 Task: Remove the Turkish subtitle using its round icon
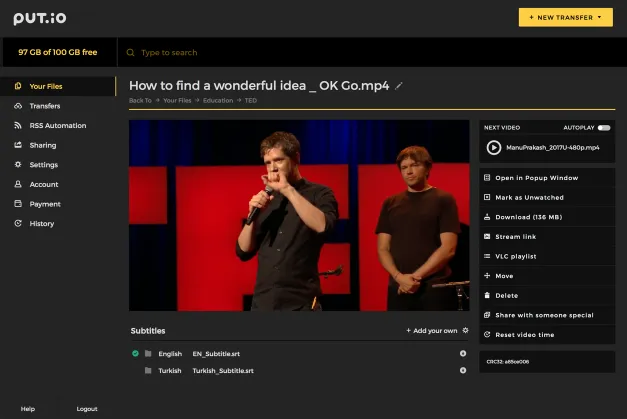pos(463,370)
